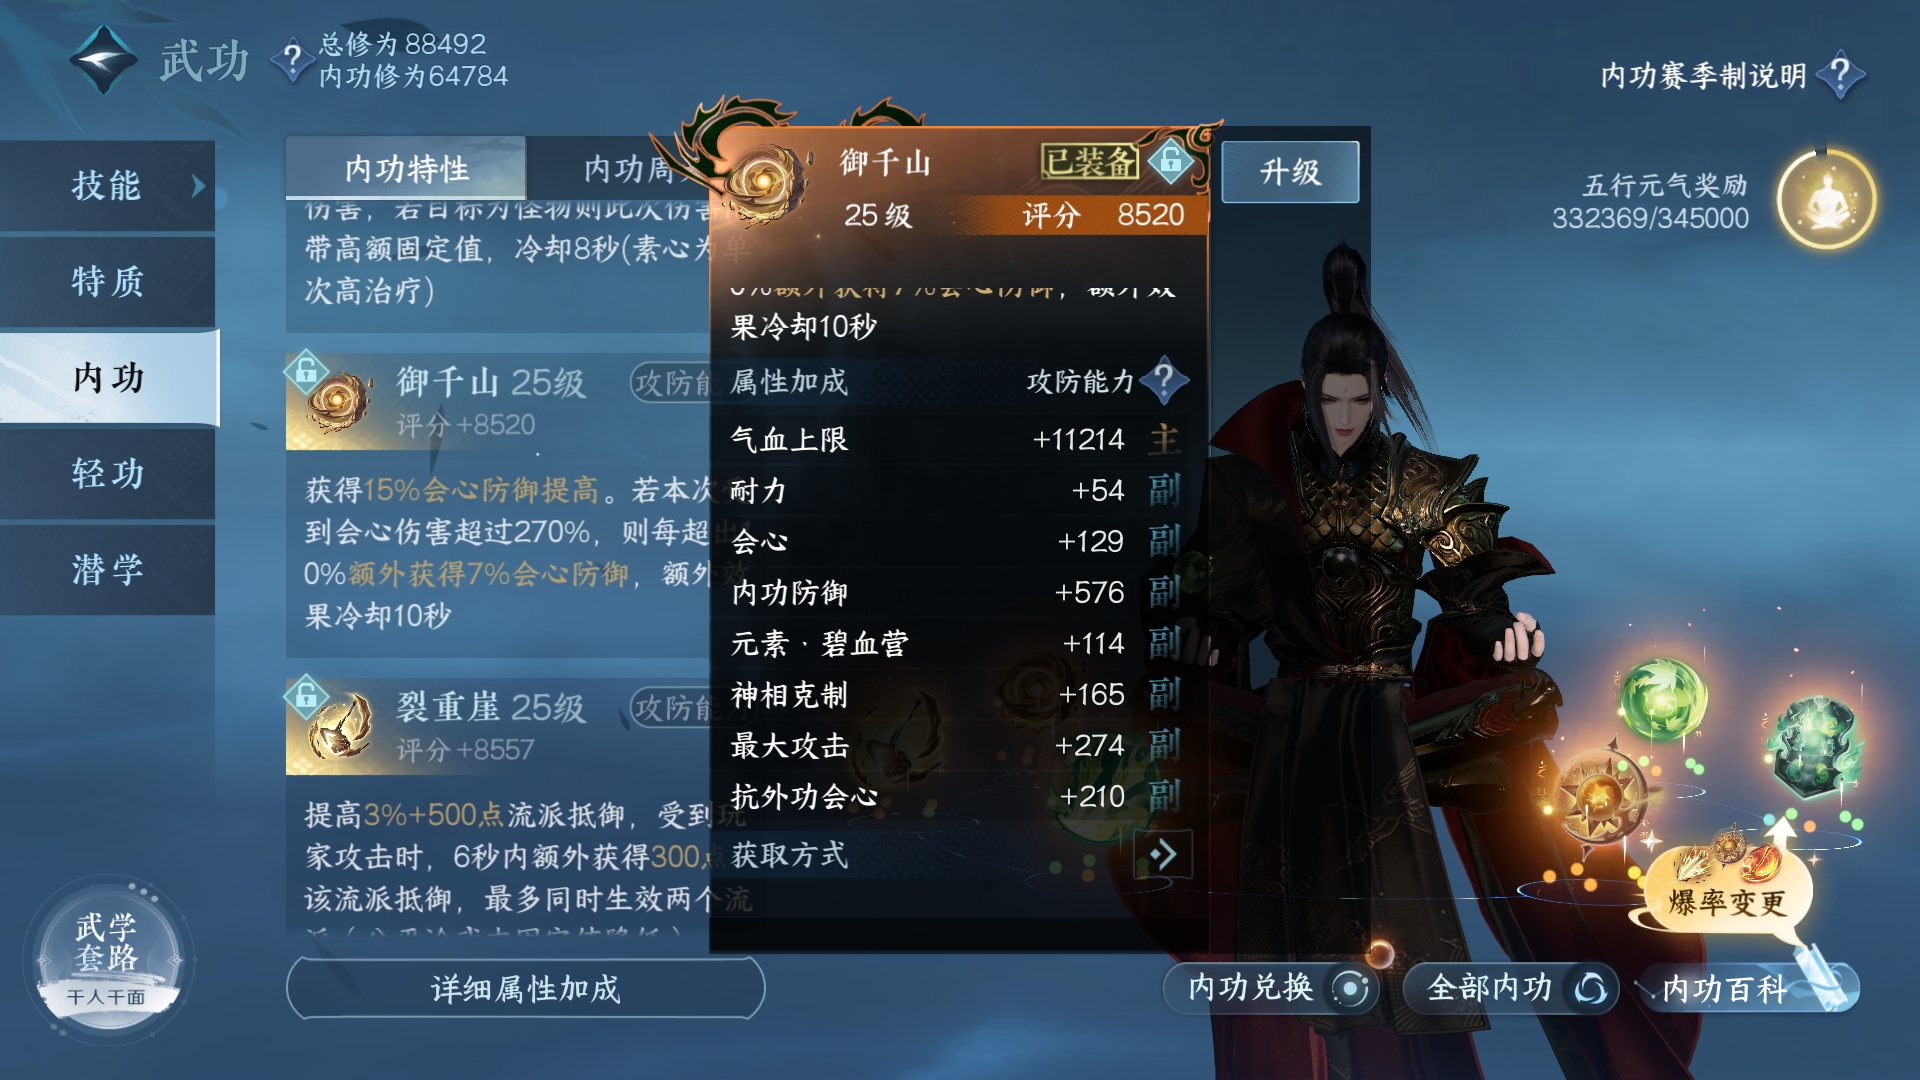Toggle the lock on 御千山 popup header
Screen dimensions: 1920x1080
point(1171,160)
